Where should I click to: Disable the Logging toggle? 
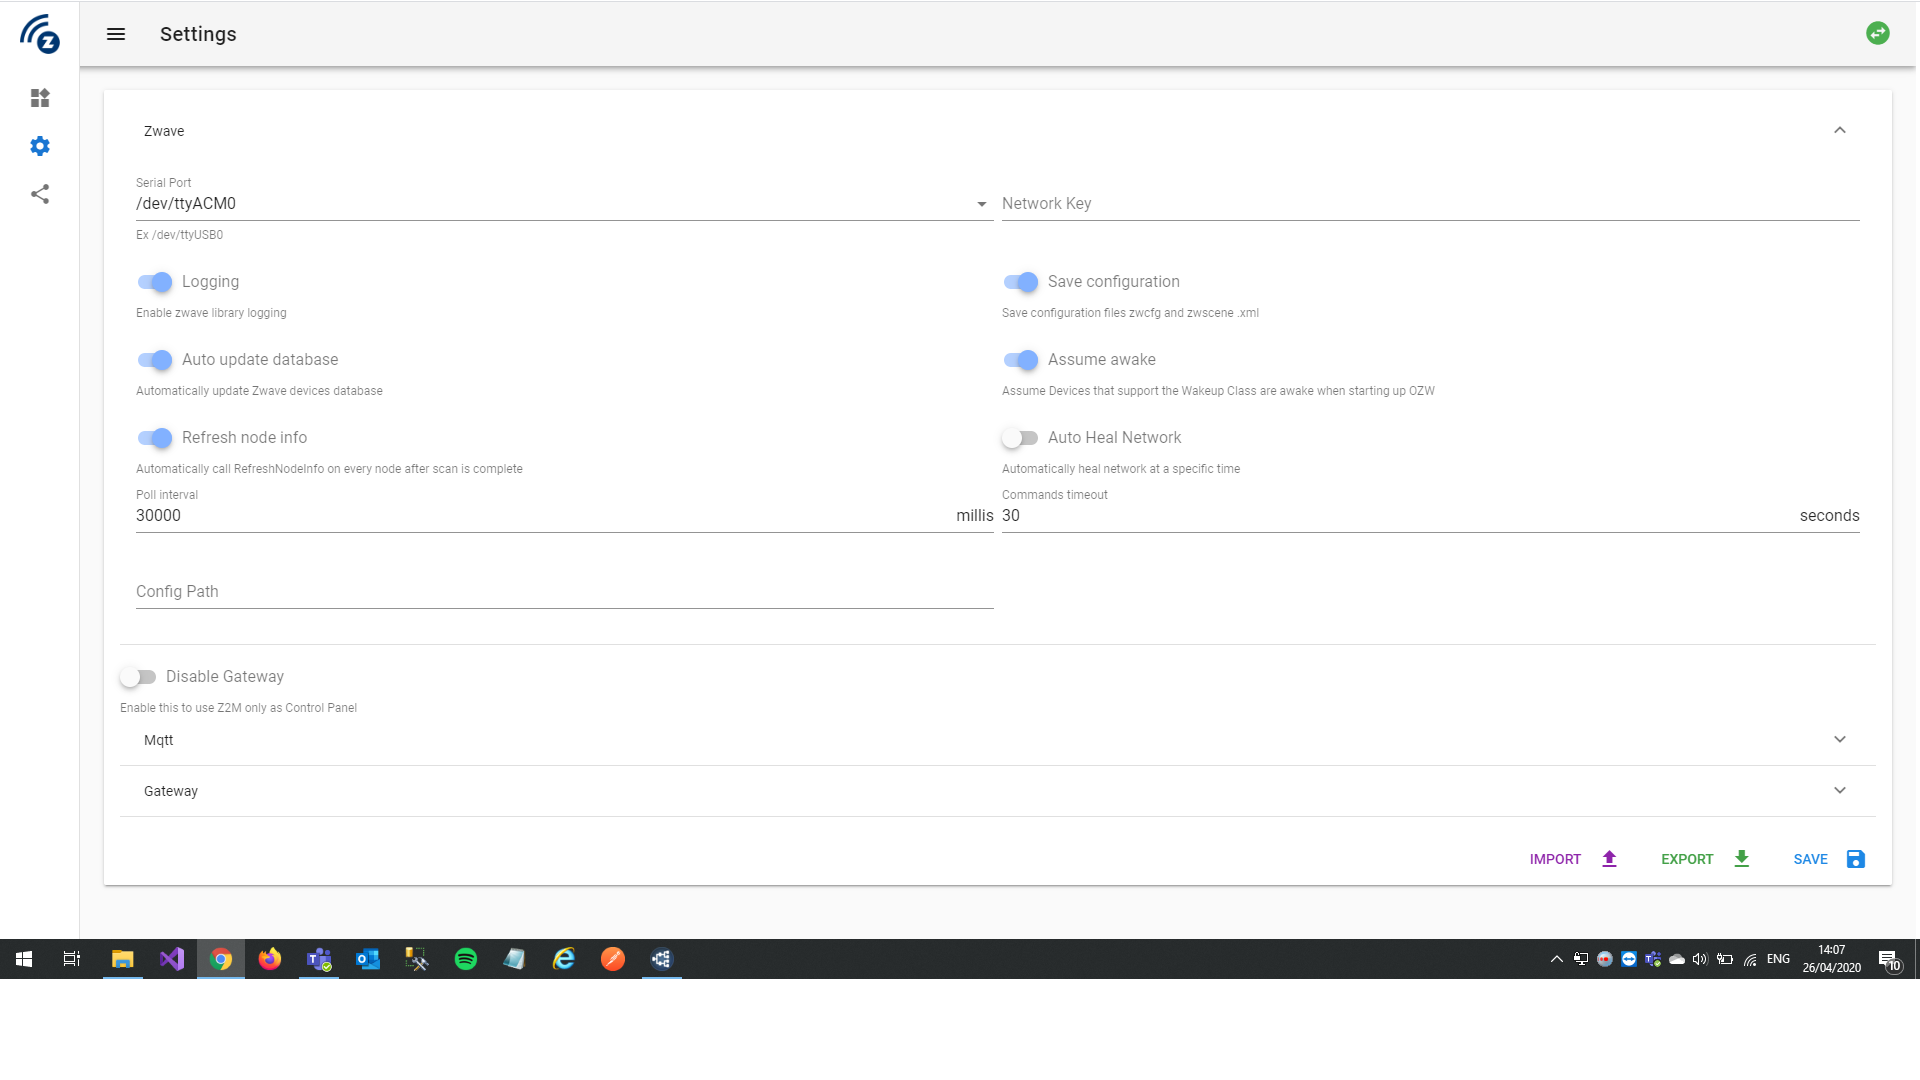[155, 282]
